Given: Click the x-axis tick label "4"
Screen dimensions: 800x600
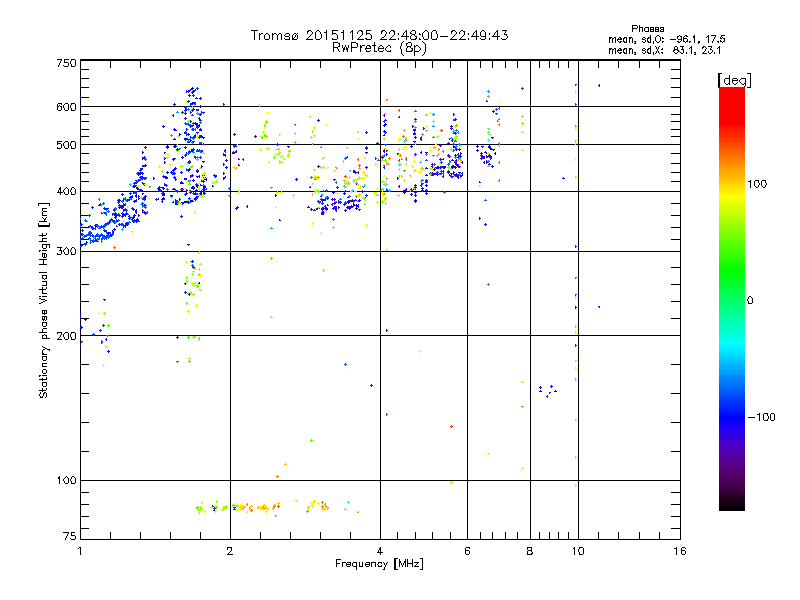Looking at the screenshot, I should coord(380,551).
